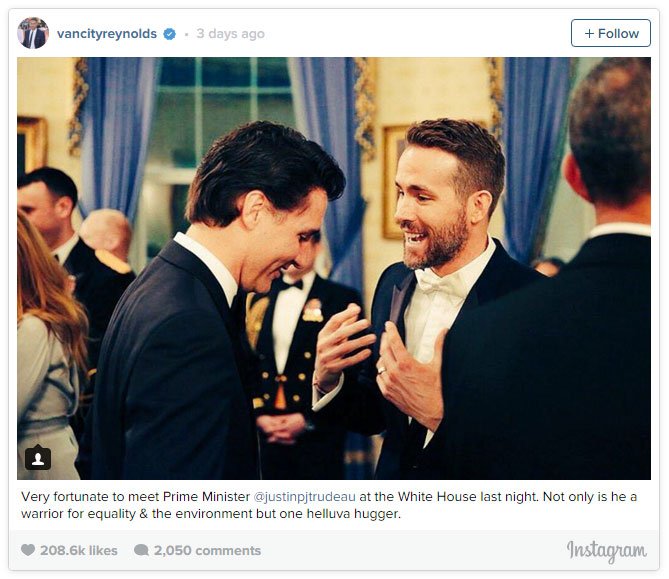Click the comment bubble icon

[141, 550]
